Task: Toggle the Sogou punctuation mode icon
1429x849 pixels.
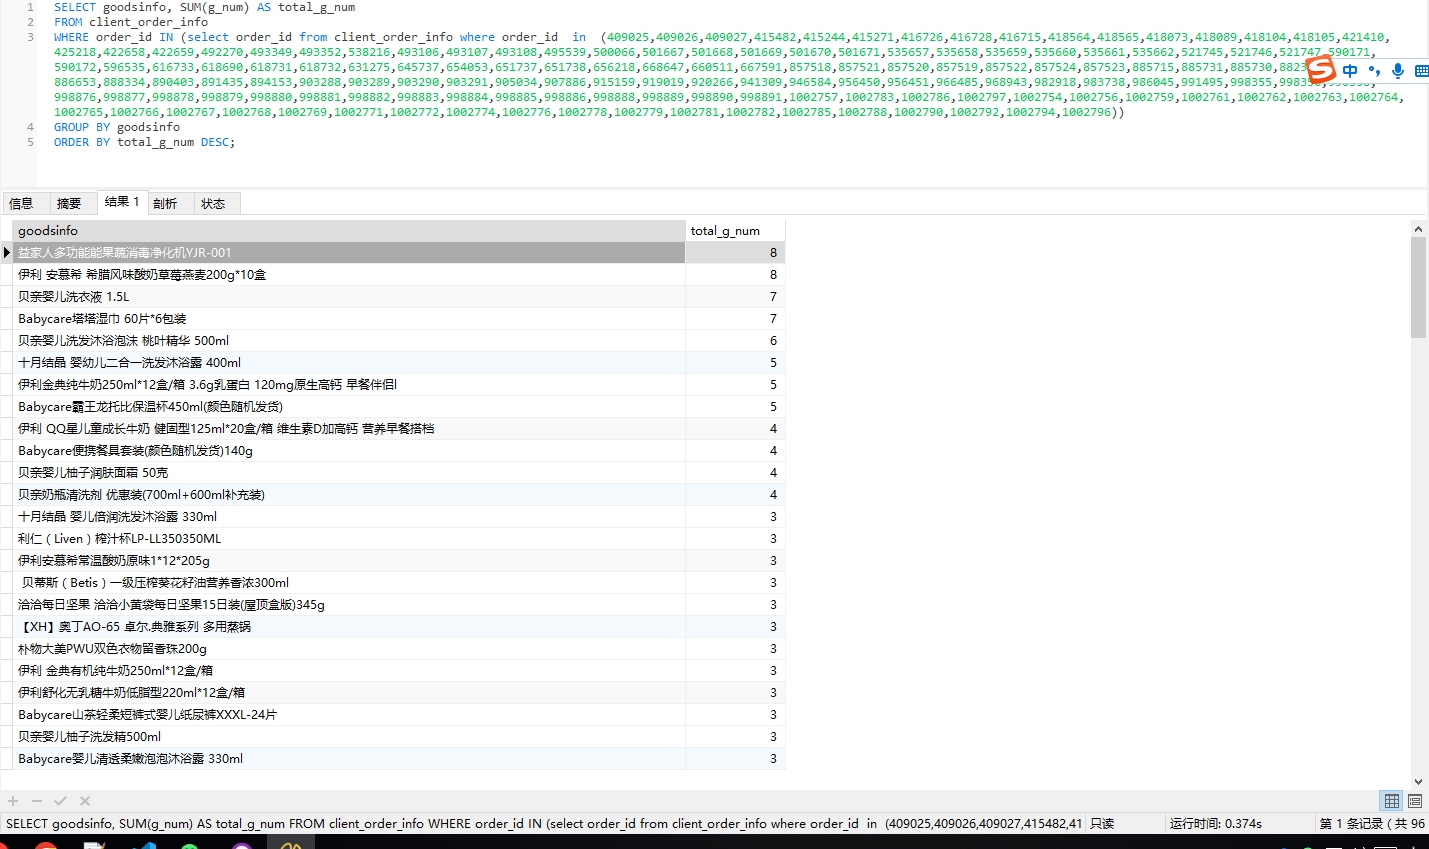Action: [x=1374, y=70]
